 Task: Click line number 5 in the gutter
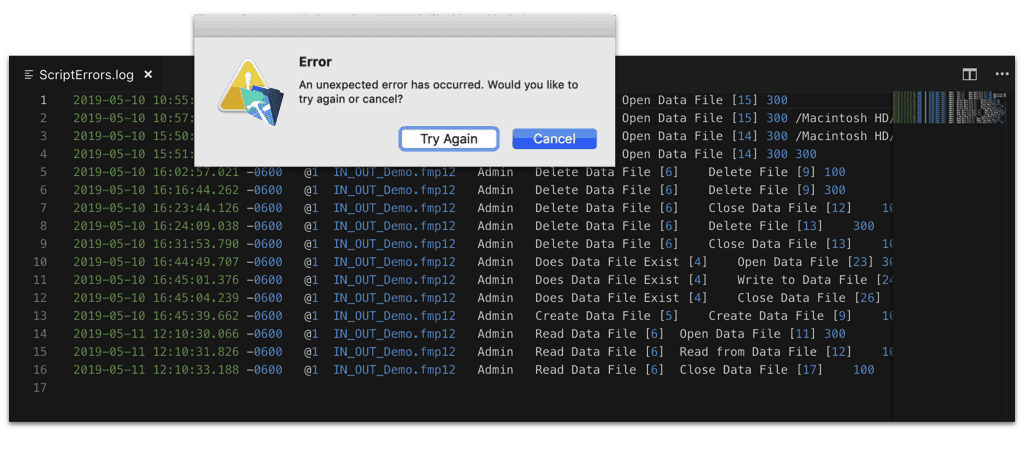point(43,172)
